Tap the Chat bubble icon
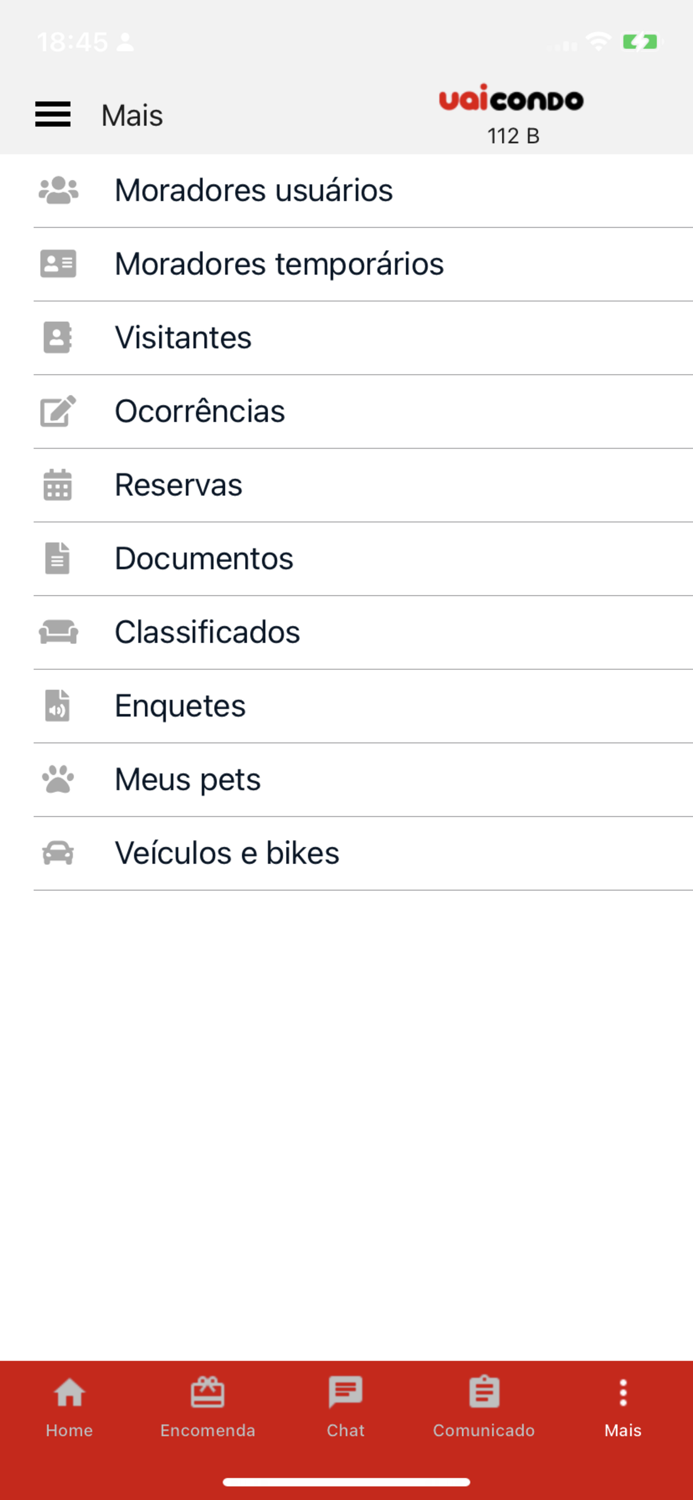 [345, 1390]
